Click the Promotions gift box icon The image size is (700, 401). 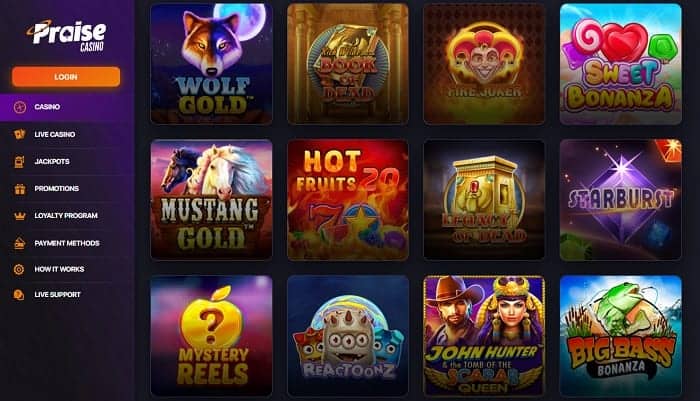[20, 189]
